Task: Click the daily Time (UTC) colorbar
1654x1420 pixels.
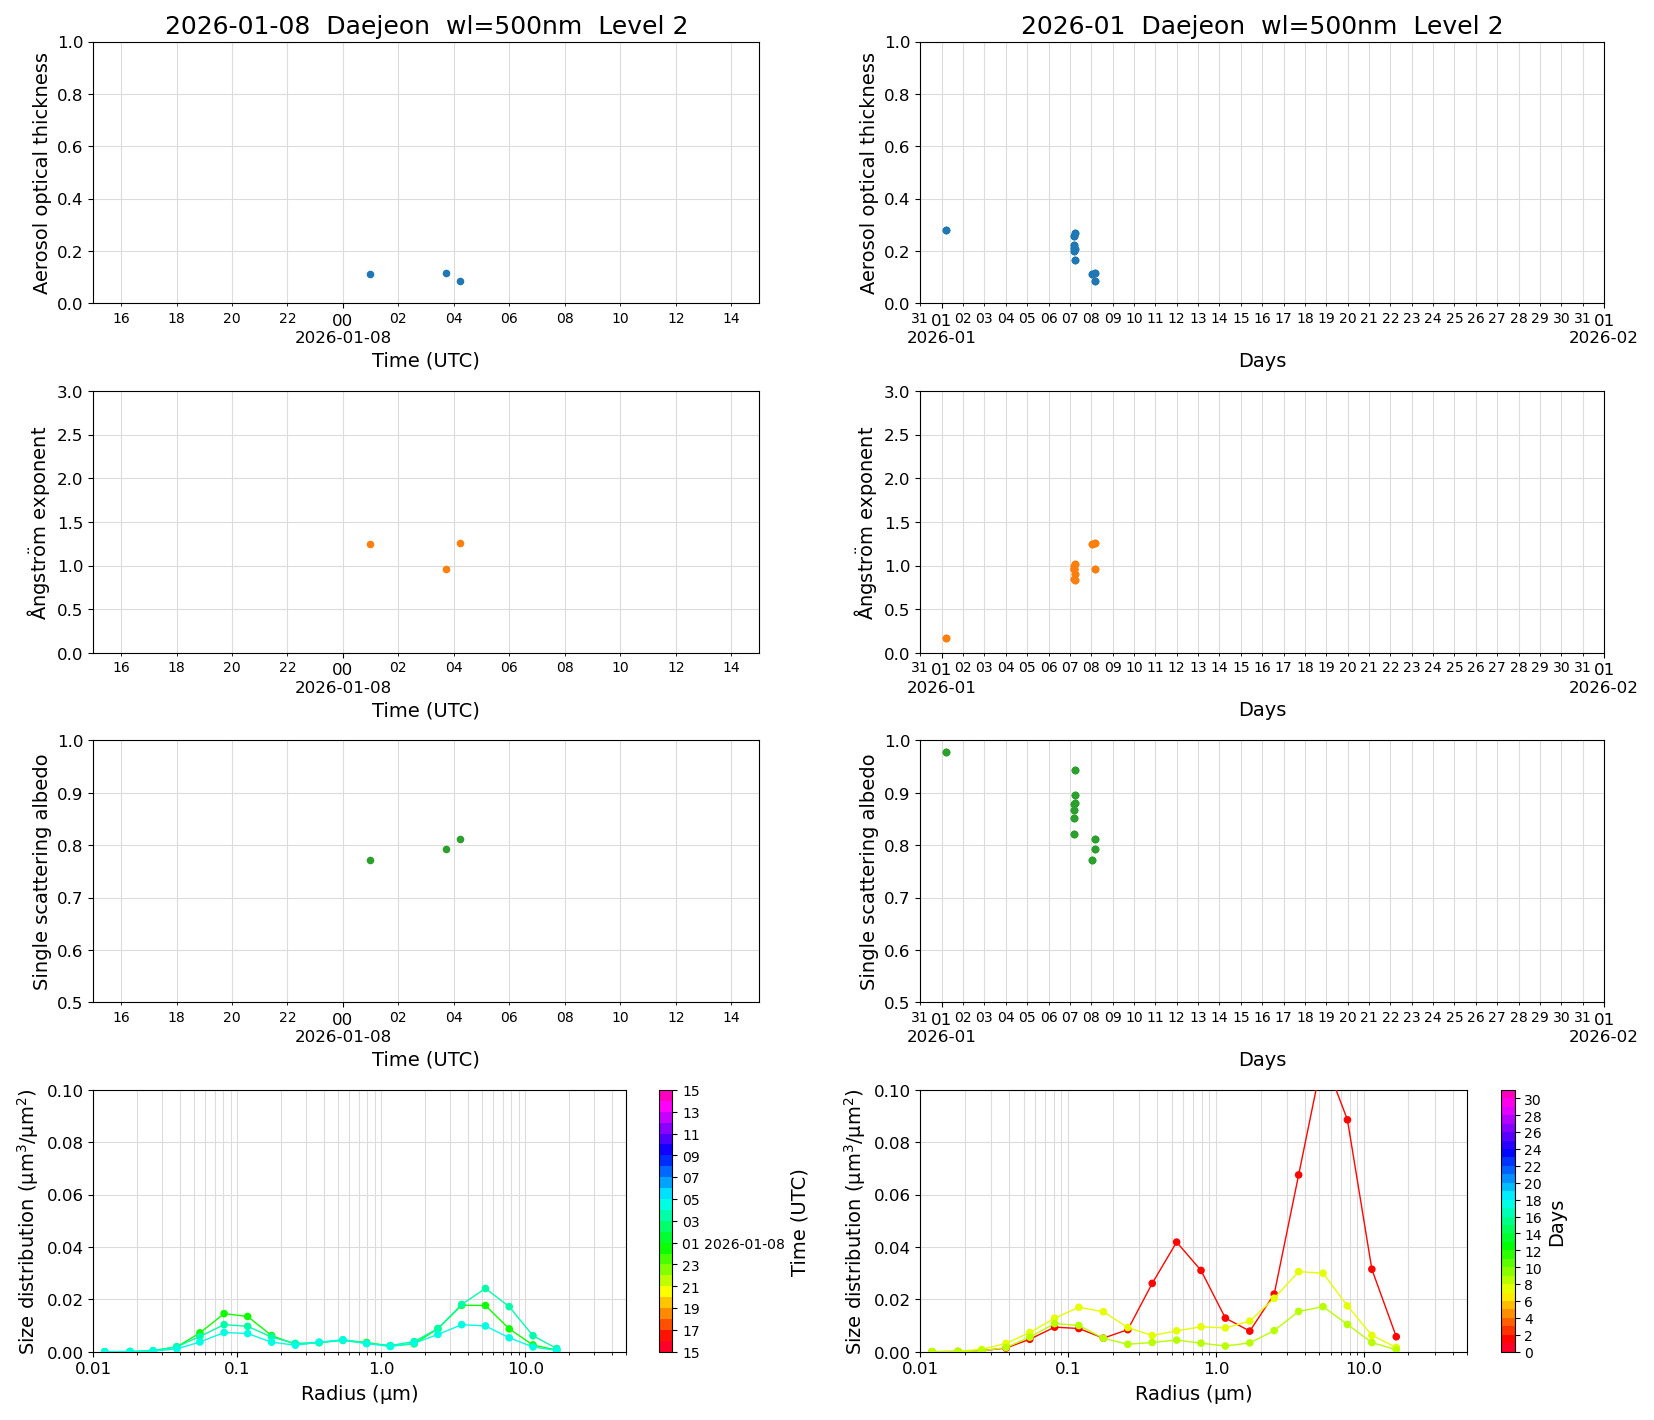Action: click(x=666, y=1220)
